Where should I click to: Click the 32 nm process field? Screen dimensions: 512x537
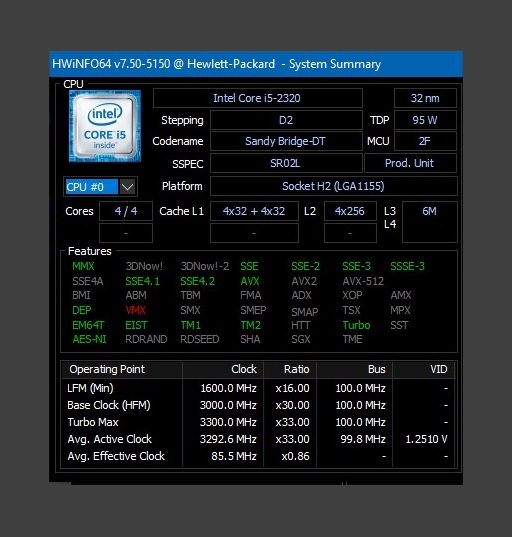[425, 98]
